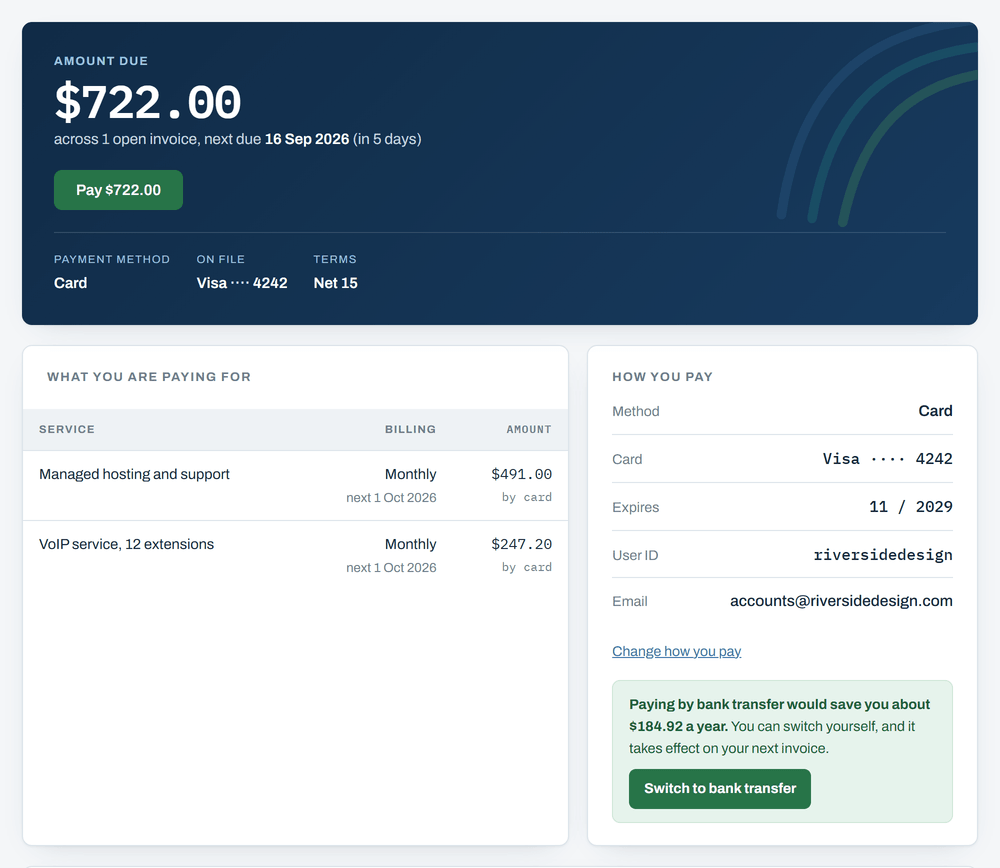Click next 1 Oct 2026 under VoIP service
The image size is (1000, 868).
pyautogui.click(x=391, y=568)
